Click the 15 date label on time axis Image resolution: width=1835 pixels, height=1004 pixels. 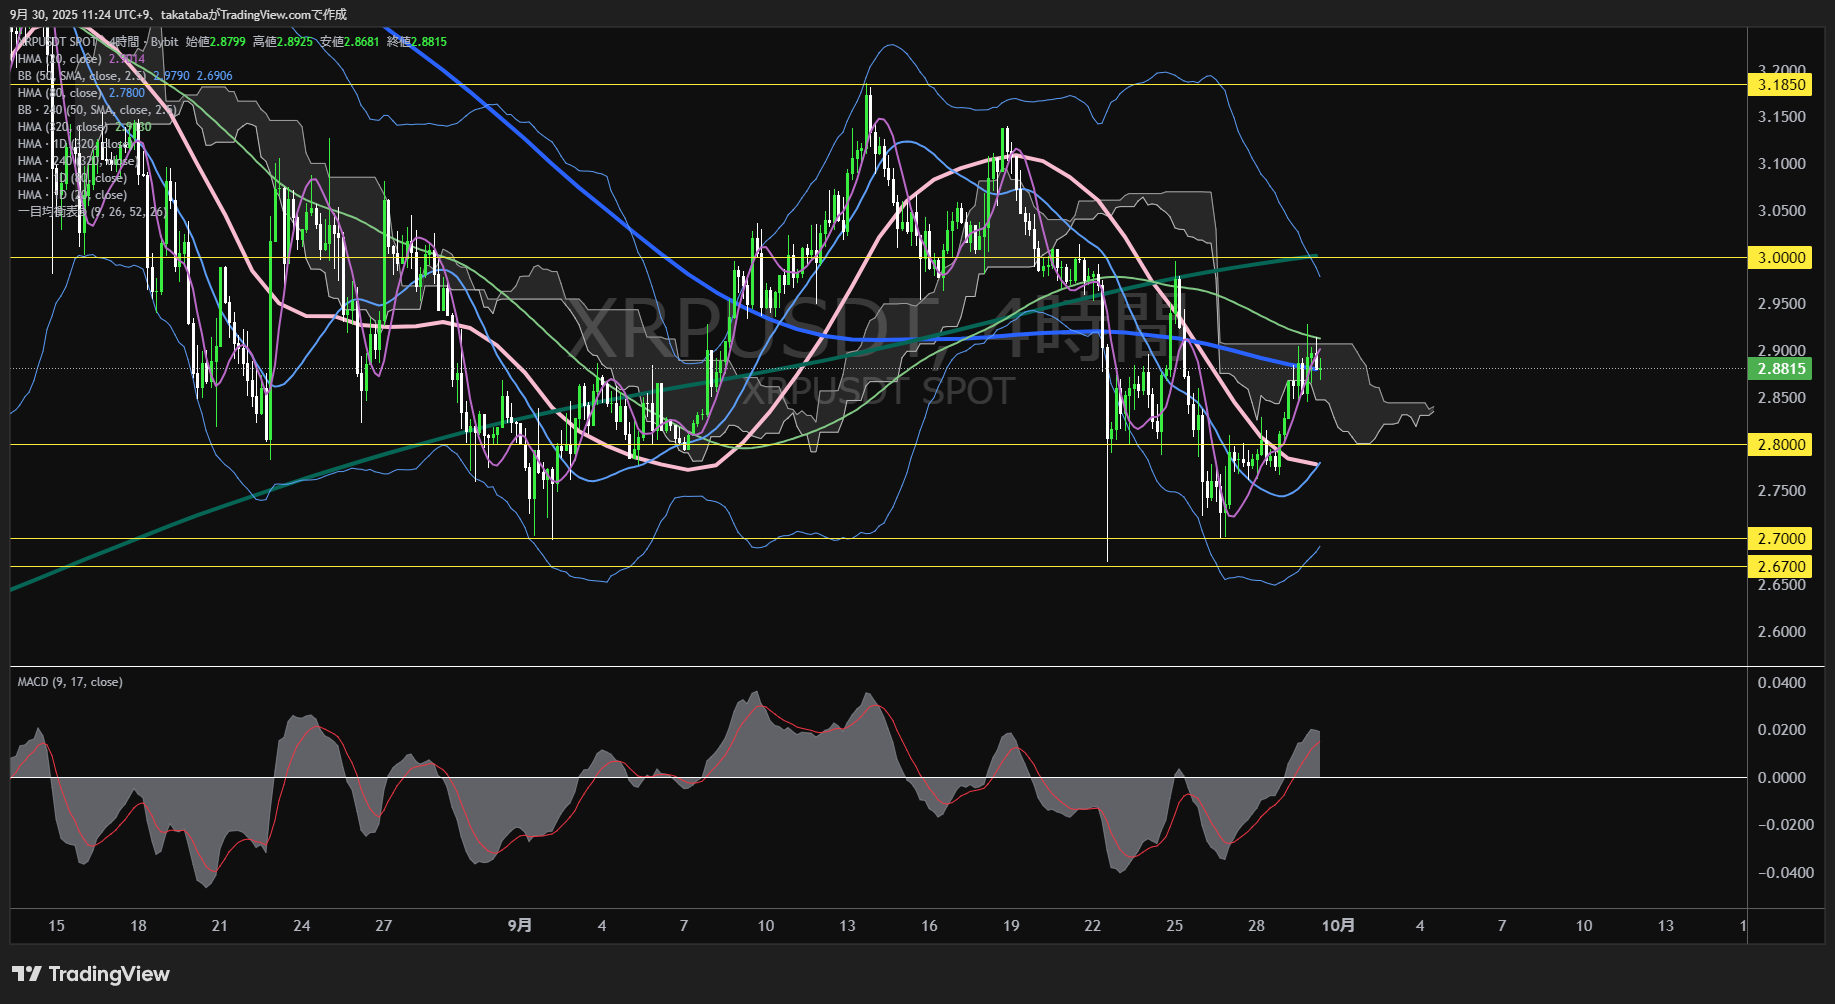click(56, 926)
